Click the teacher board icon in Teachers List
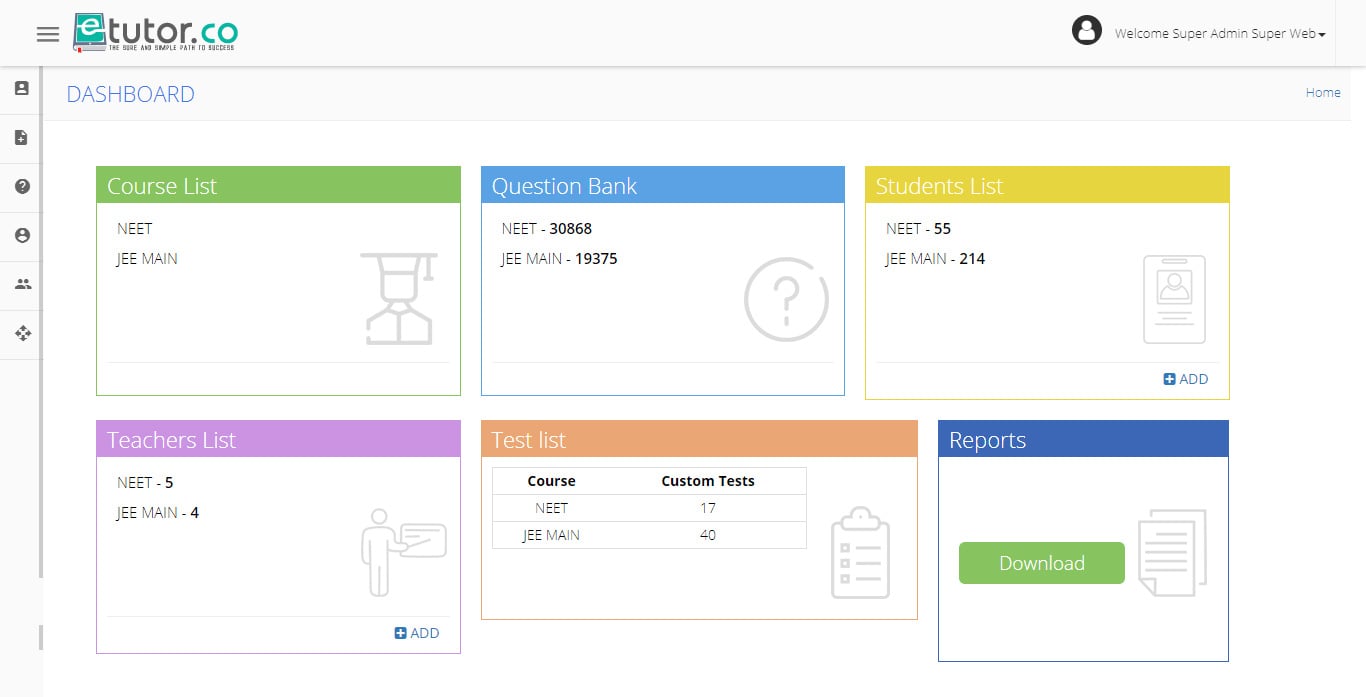 tap(403, 551)
